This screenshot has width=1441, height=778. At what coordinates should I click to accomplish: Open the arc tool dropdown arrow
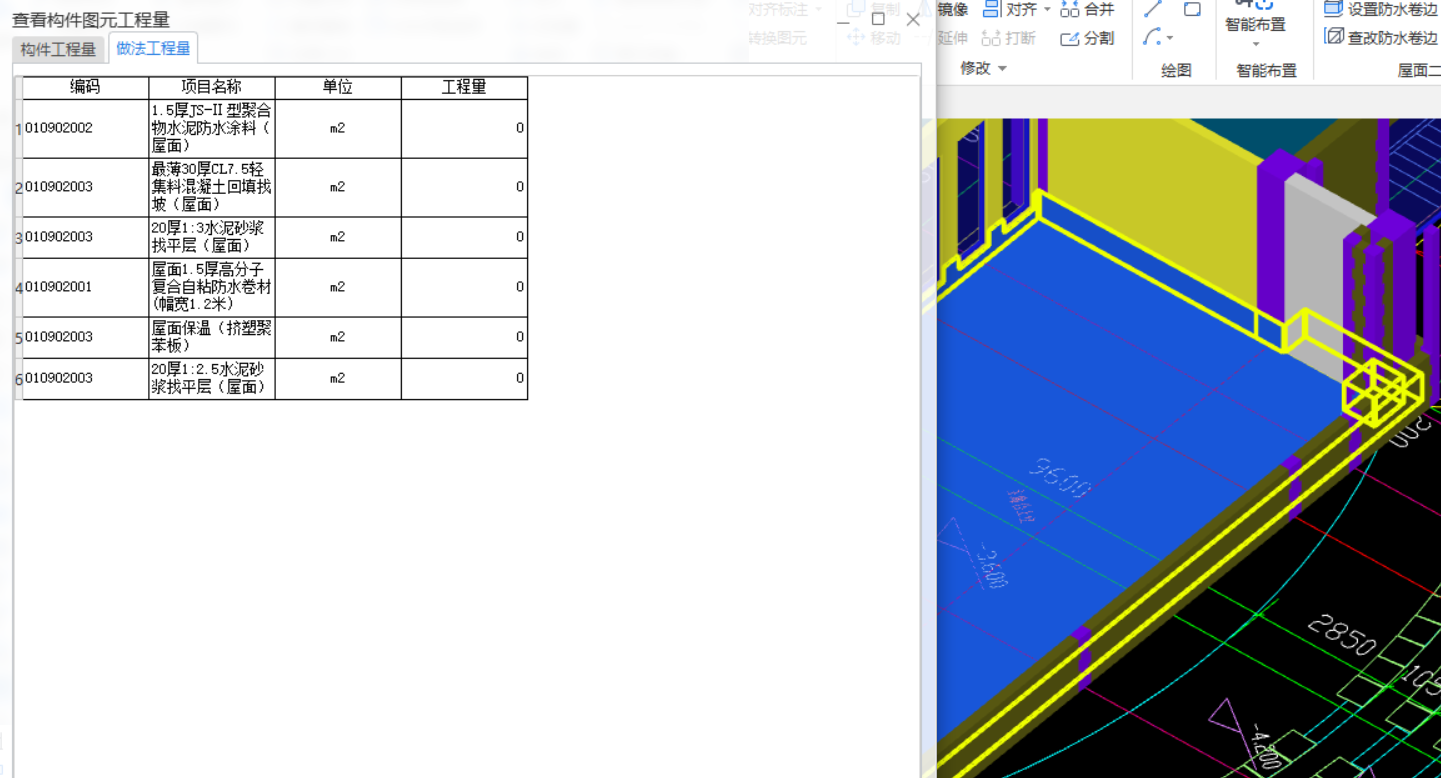pos(1170,39)
